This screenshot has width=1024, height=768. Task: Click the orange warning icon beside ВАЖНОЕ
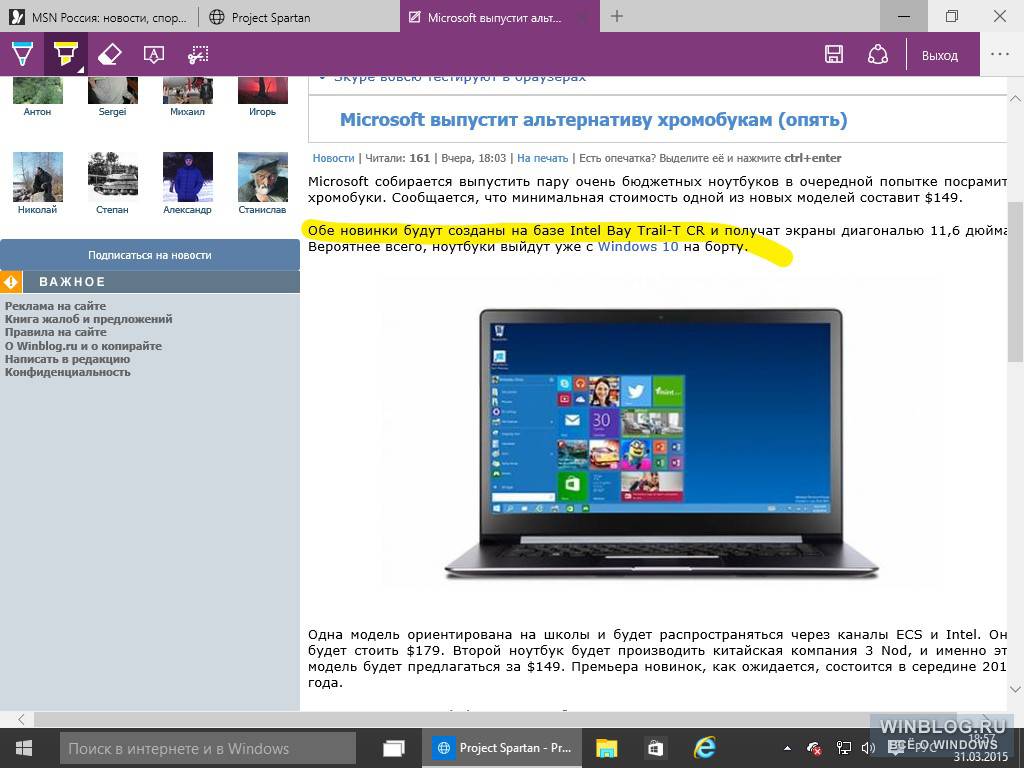[11, 281]
